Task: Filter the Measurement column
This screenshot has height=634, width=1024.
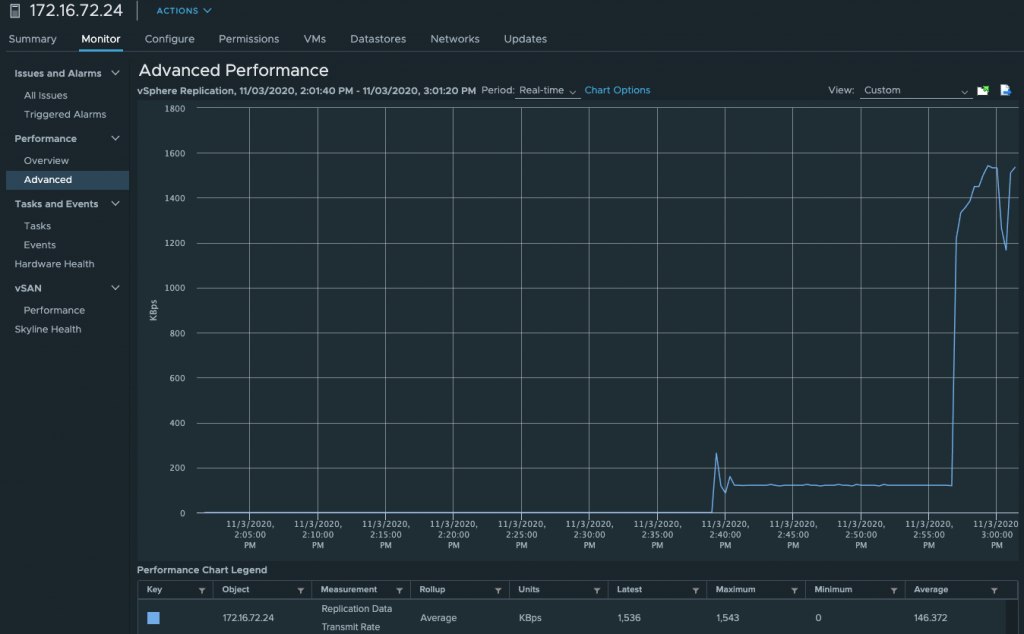Action: [x=399, y=590]
